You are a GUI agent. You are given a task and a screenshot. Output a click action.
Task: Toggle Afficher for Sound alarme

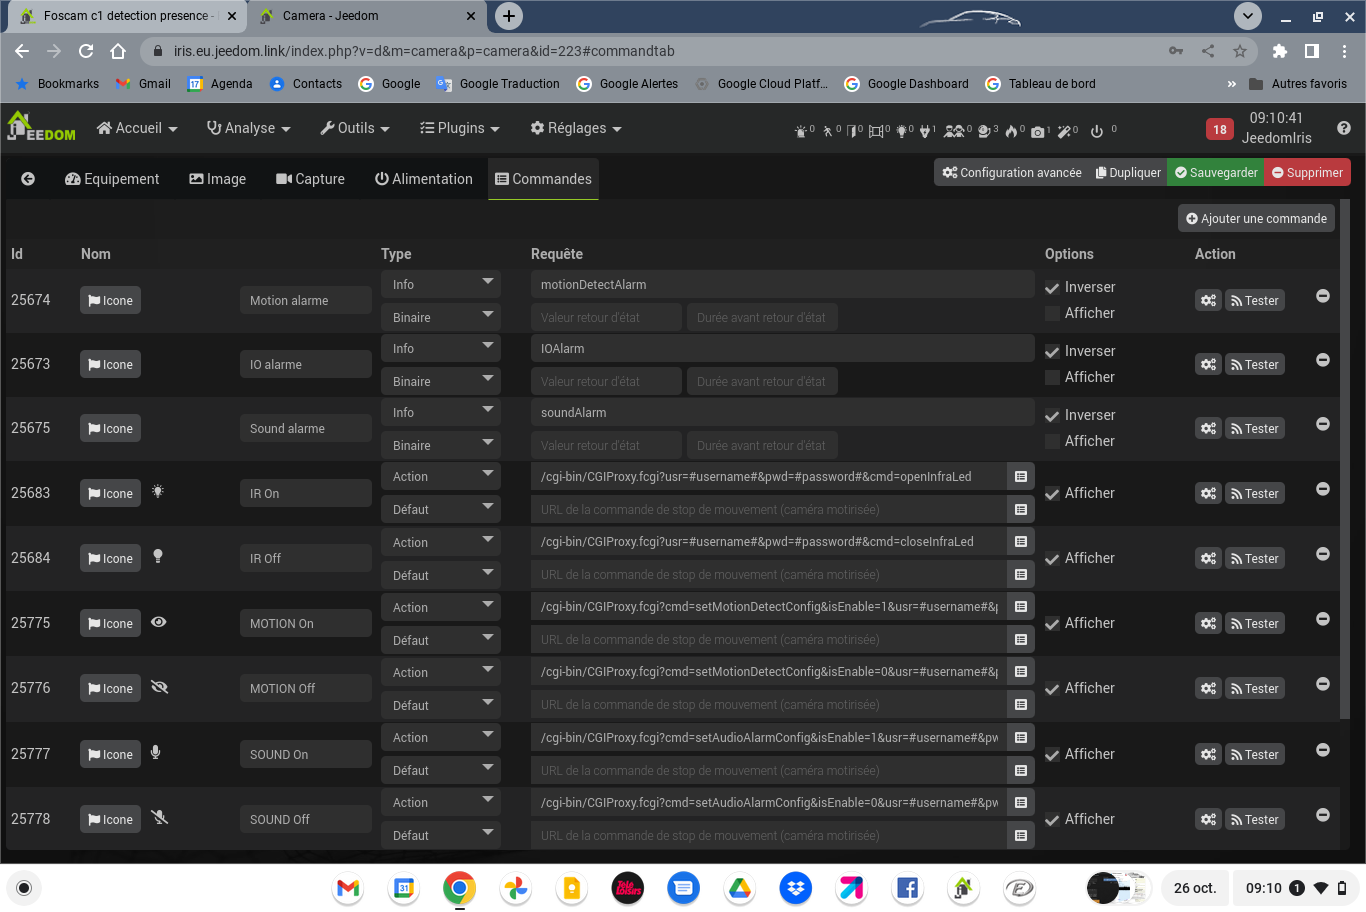pos(1052,442)
